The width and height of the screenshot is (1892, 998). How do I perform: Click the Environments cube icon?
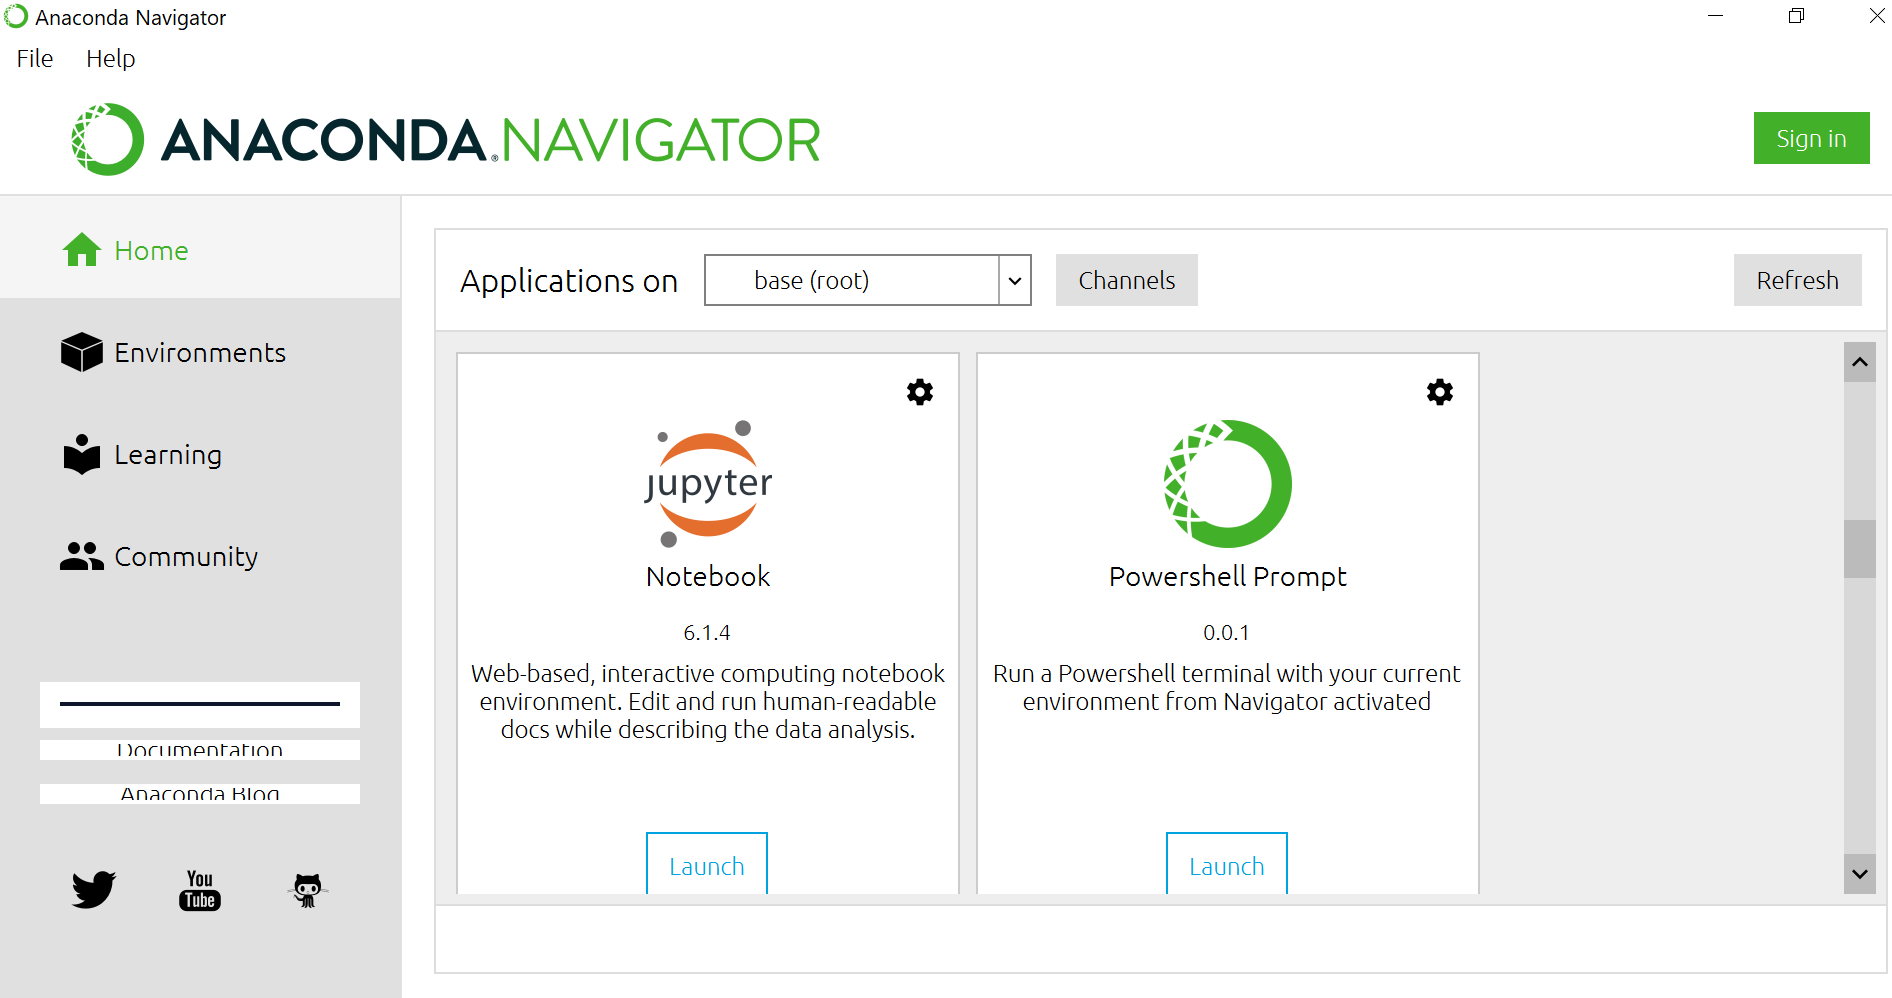coord(82,352)
